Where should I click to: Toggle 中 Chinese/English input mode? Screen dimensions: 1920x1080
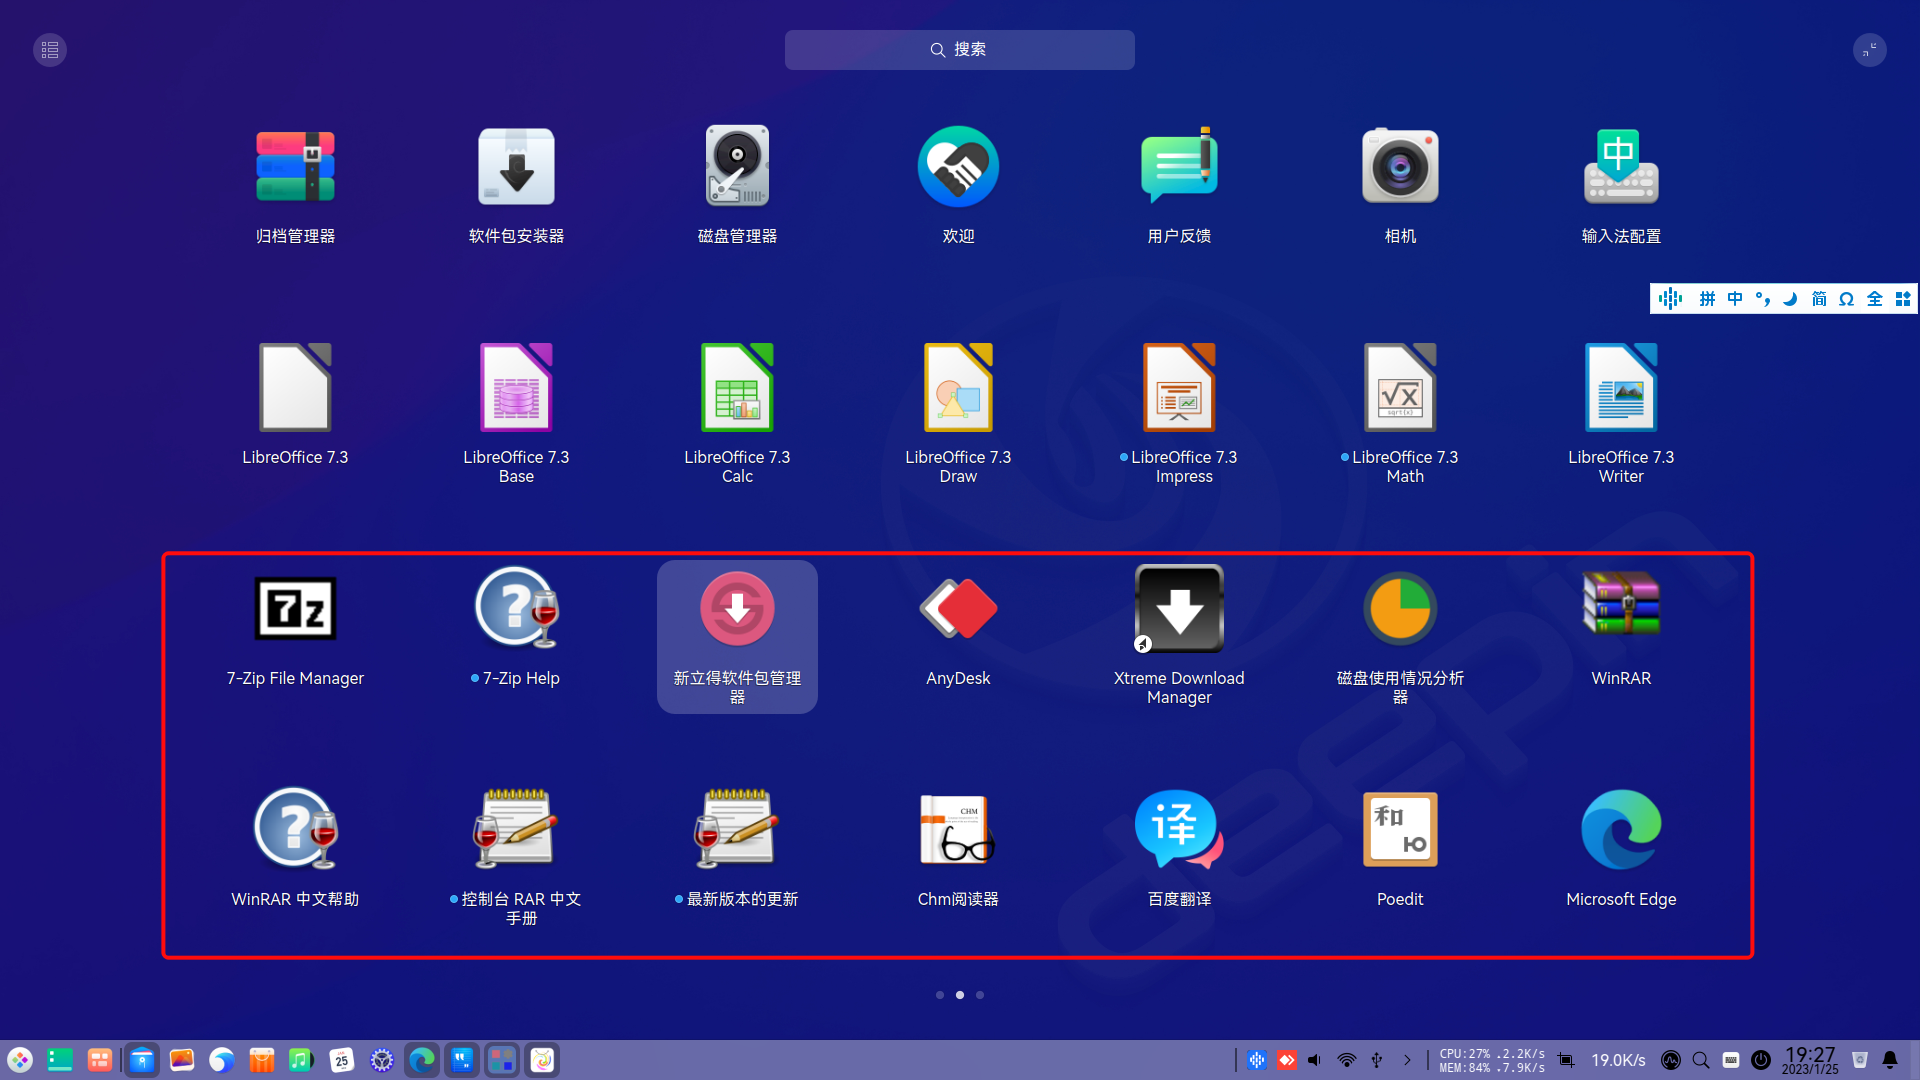point(1735,299)
